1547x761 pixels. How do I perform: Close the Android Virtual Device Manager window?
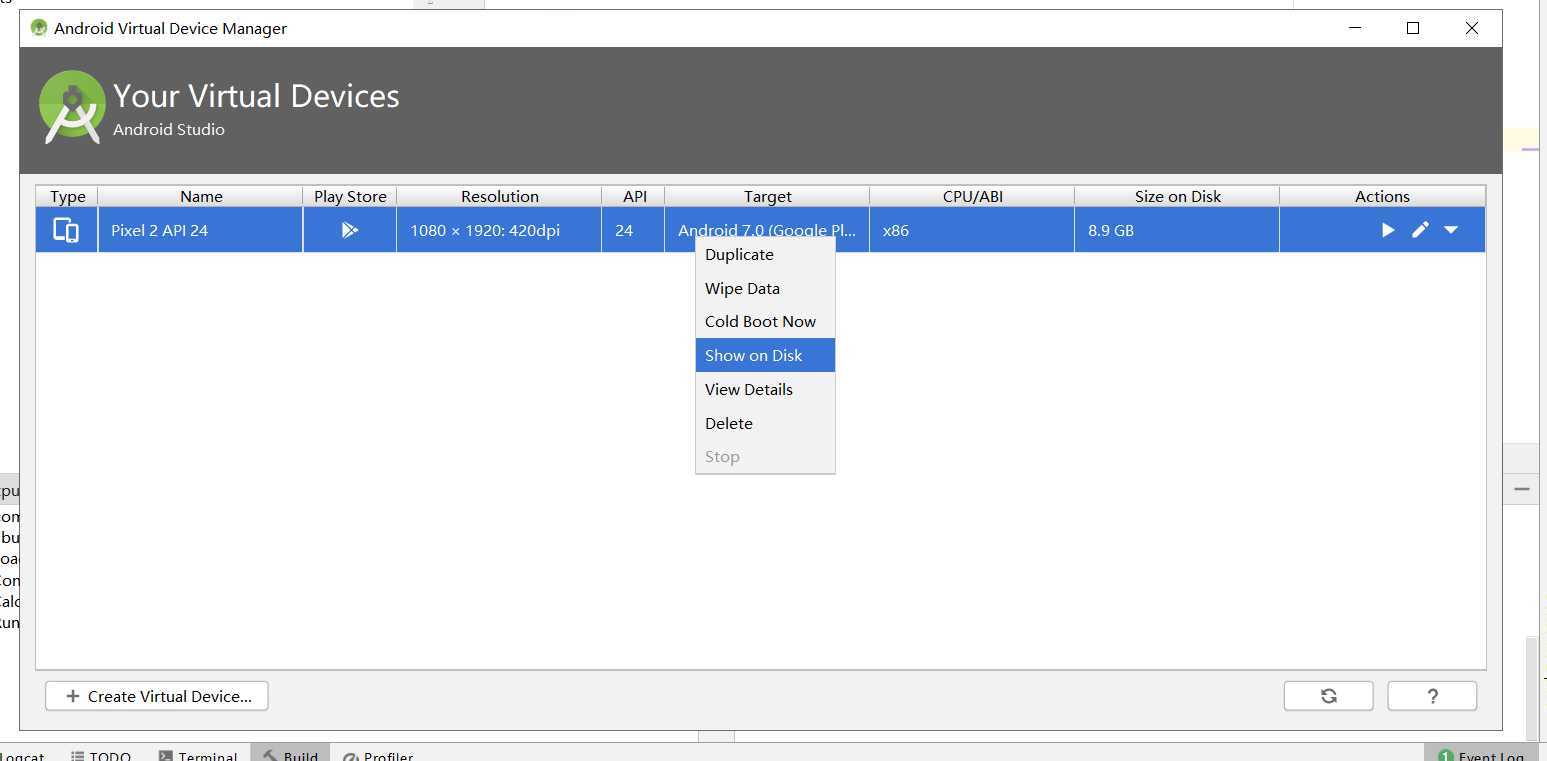pos(1472,28)
